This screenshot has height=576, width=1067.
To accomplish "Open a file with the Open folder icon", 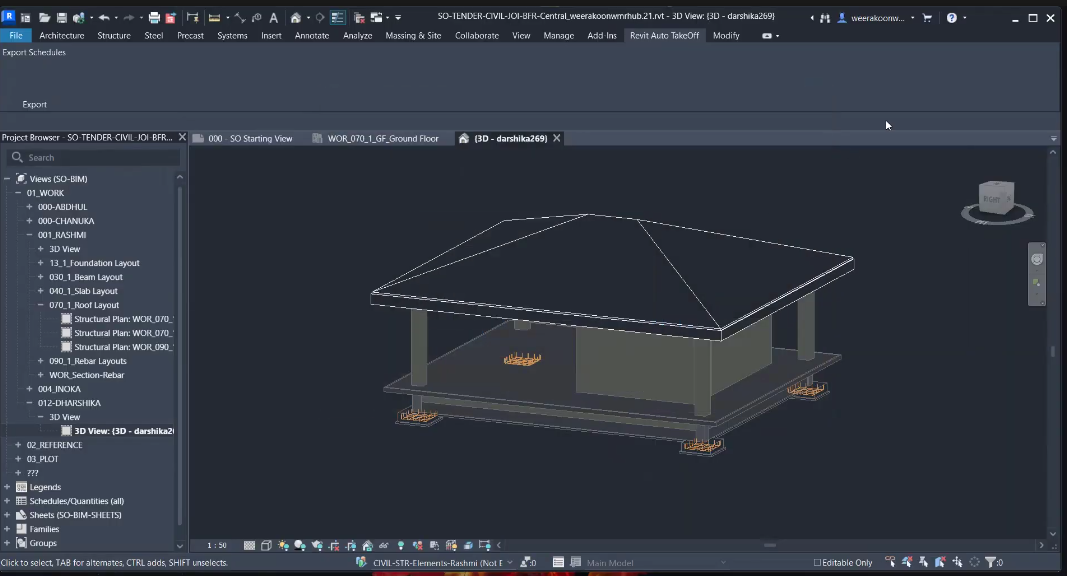I will [x=44, y=18].
